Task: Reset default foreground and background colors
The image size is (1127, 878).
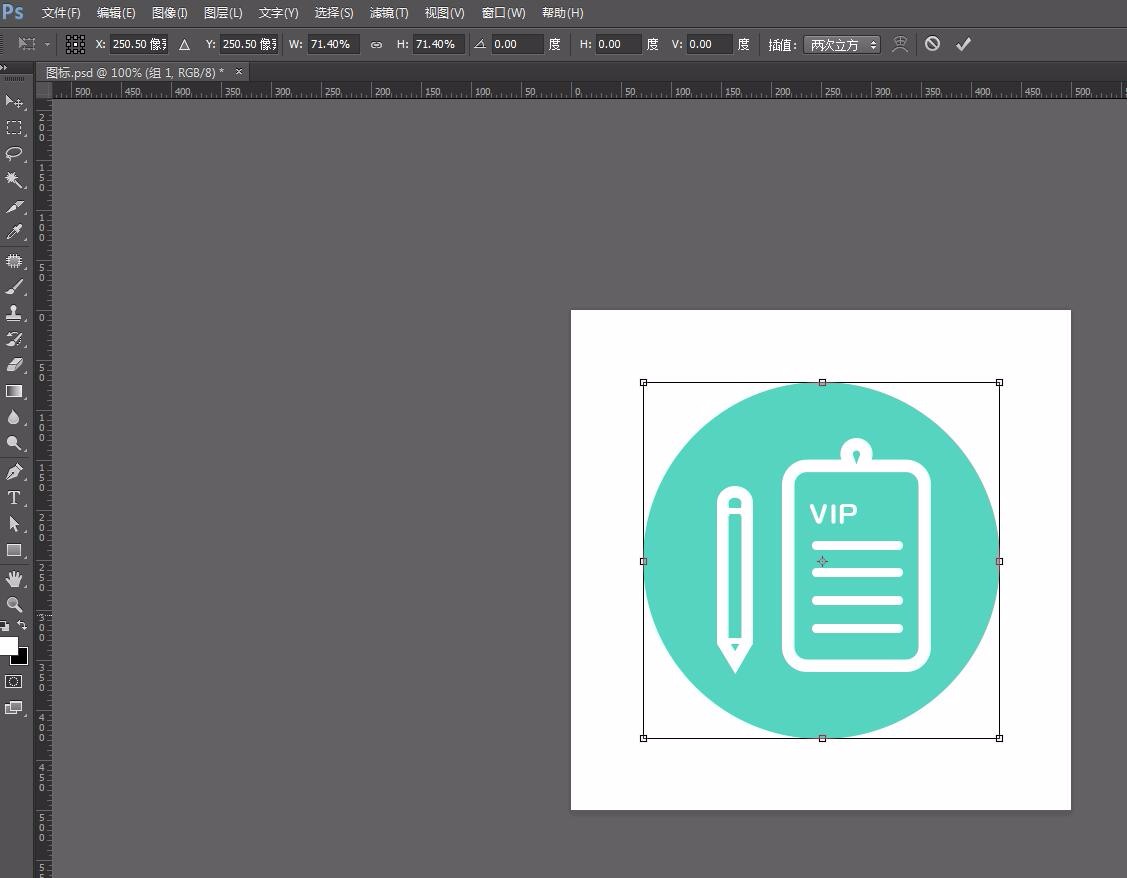Action: click(x=5, y=626)
